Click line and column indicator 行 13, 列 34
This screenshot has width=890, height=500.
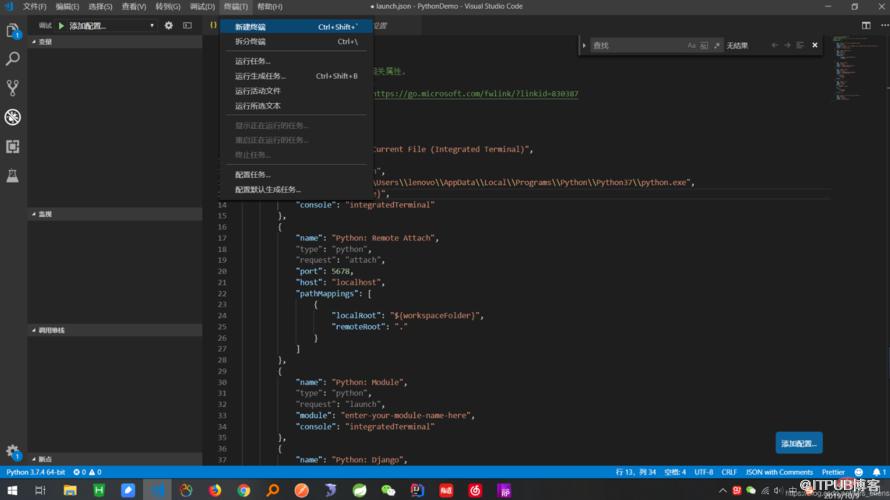click(x=636, y=472)
